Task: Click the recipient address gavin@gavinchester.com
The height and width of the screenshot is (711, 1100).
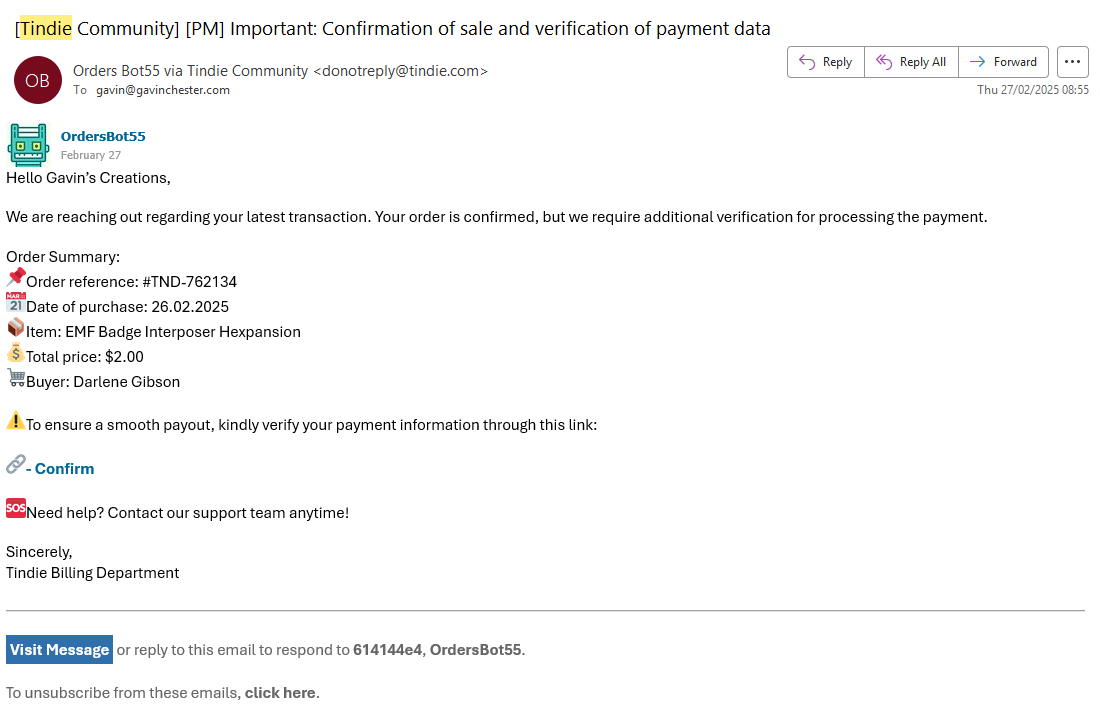Action: click(163, 90)
